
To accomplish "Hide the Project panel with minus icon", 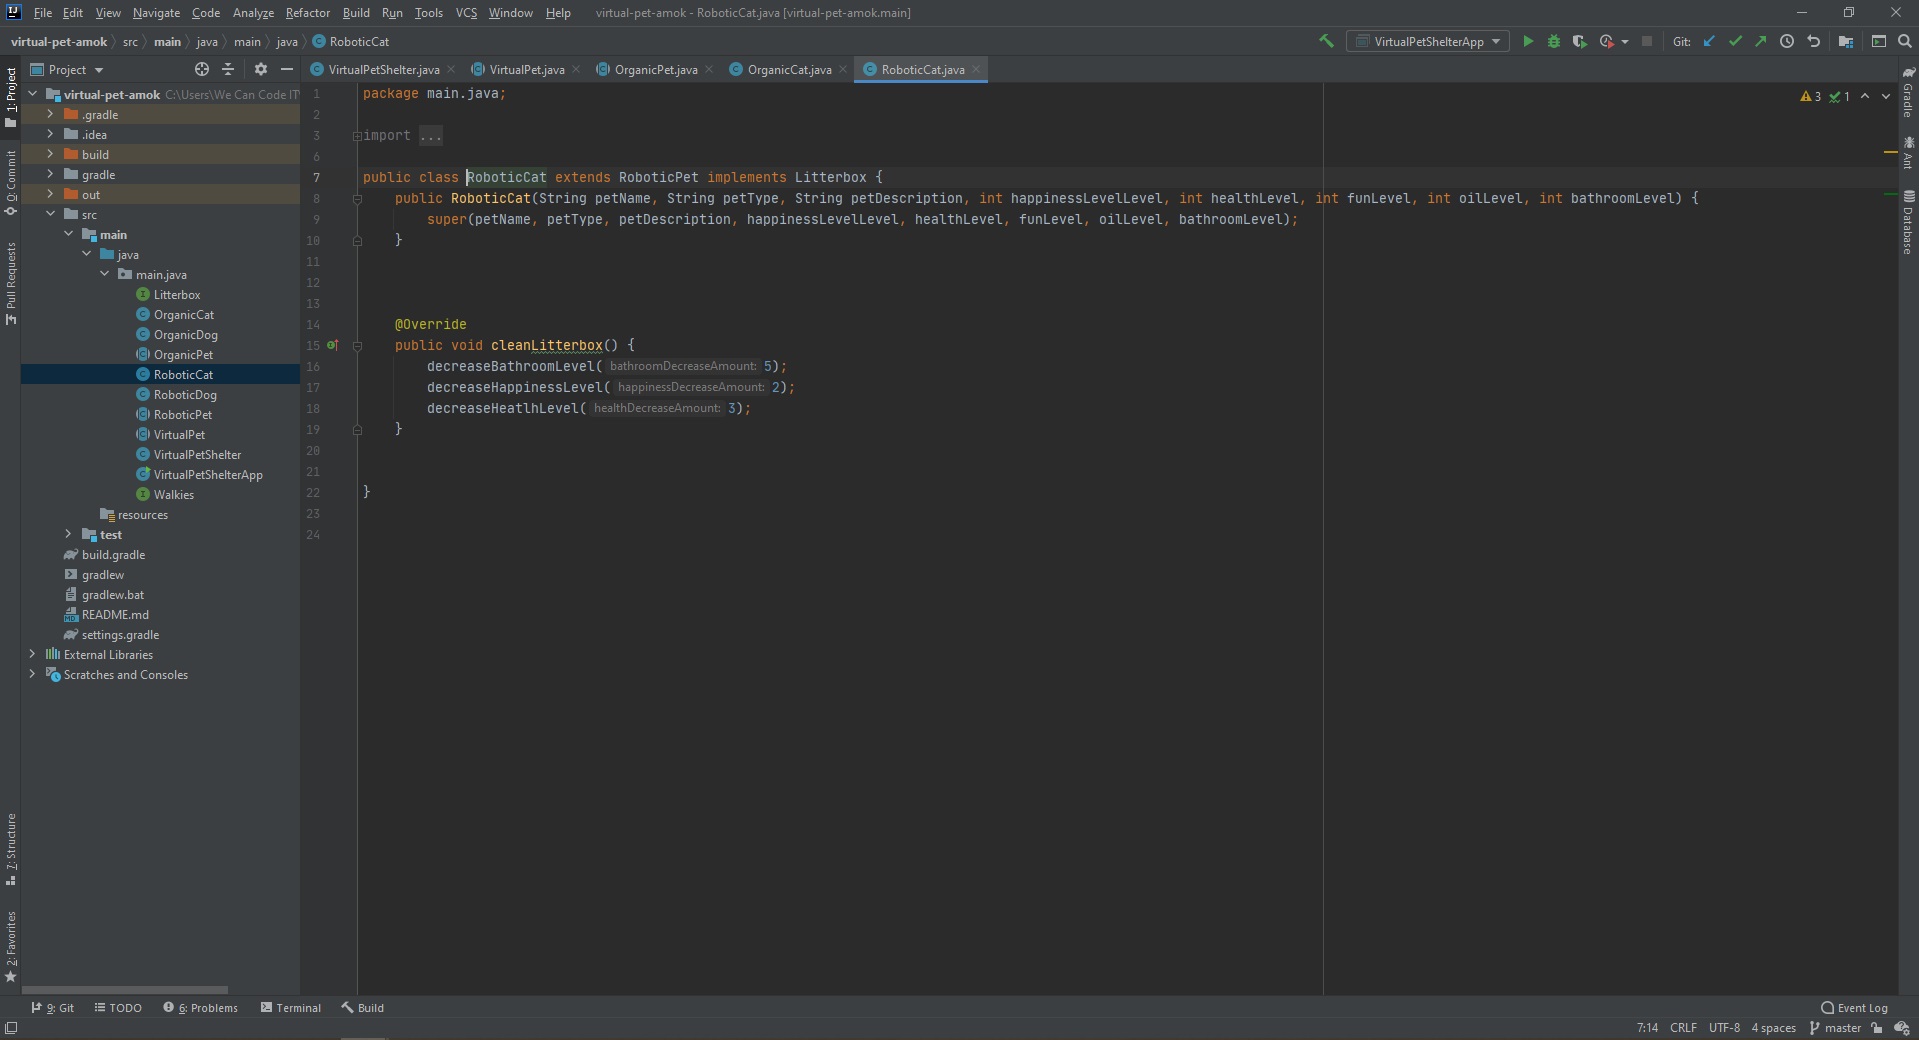I will pos(287,69).
